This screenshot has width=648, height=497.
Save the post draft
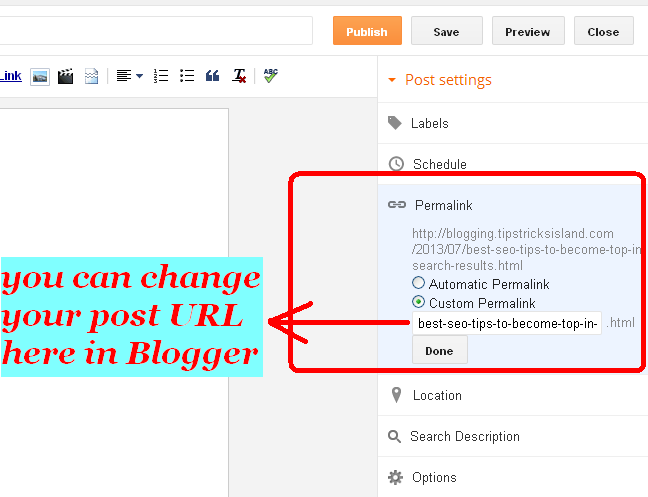point(446,31)
